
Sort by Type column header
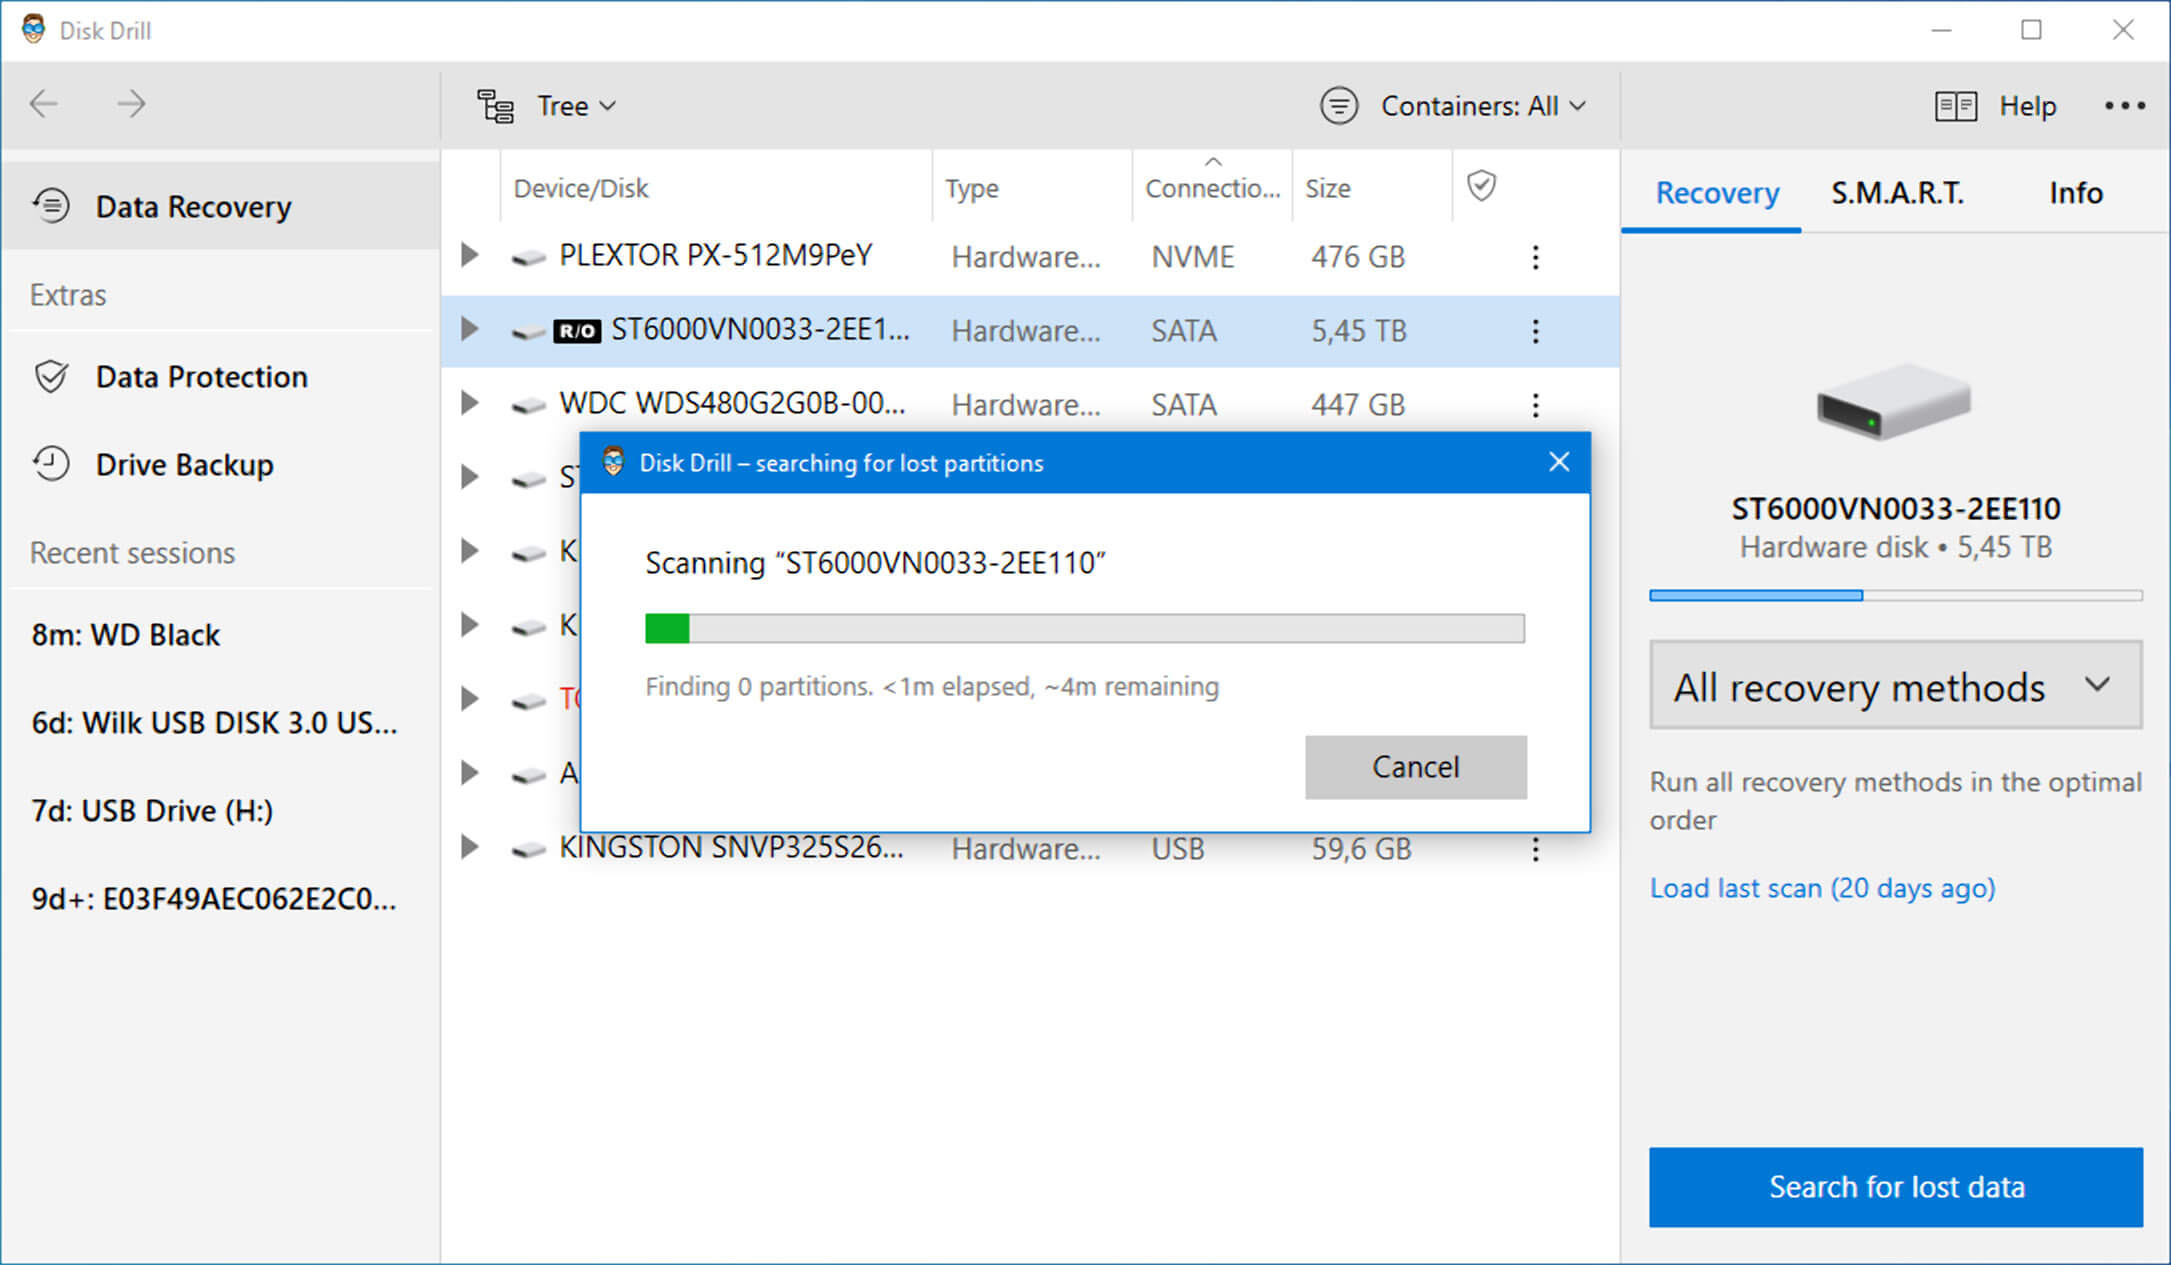(x=1033, y=188)
